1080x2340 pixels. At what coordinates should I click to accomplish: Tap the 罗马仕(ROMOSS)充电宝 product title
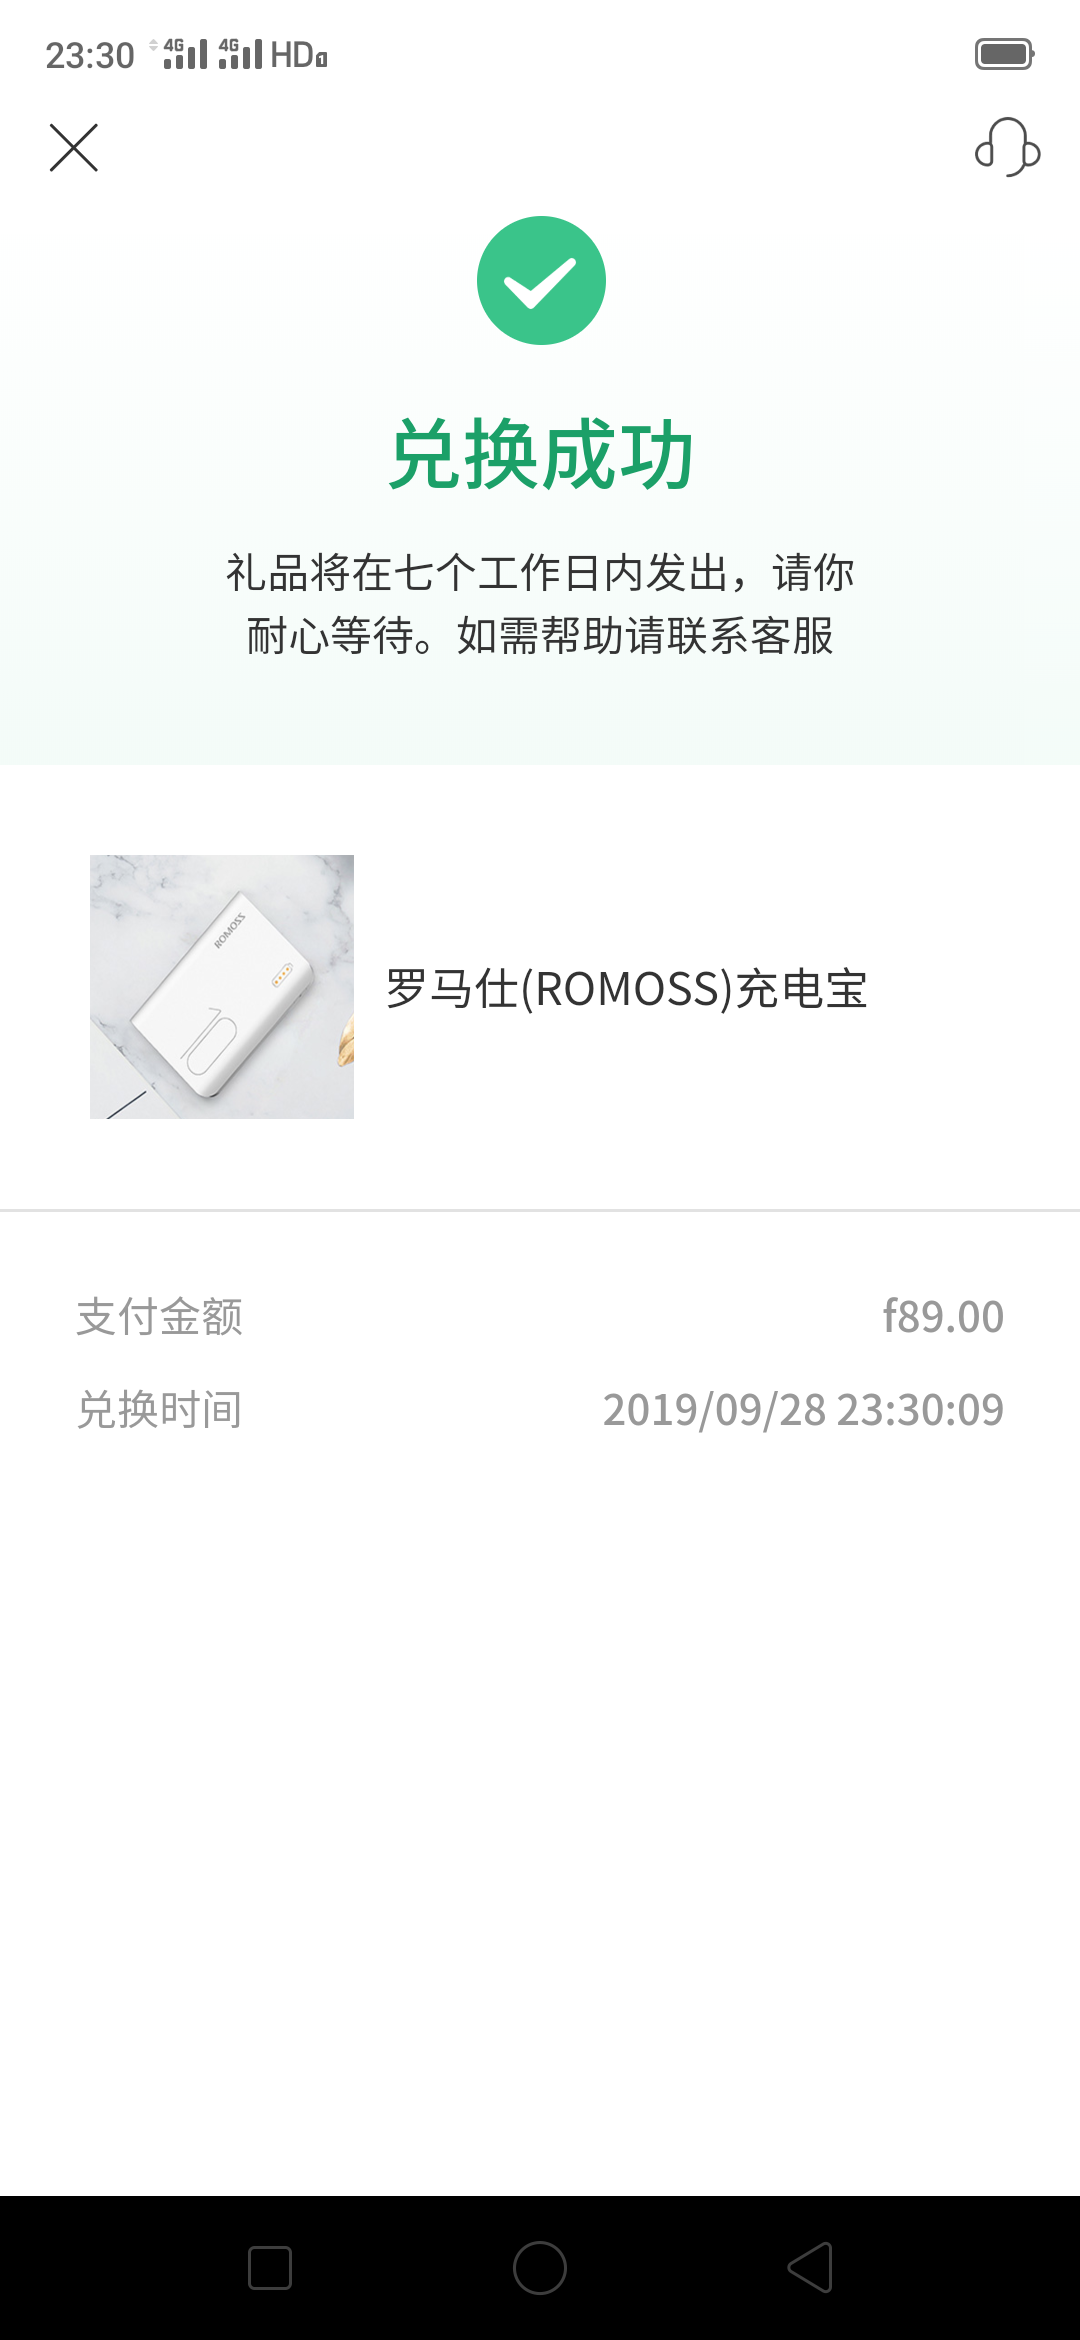click(x=627, y=989)
